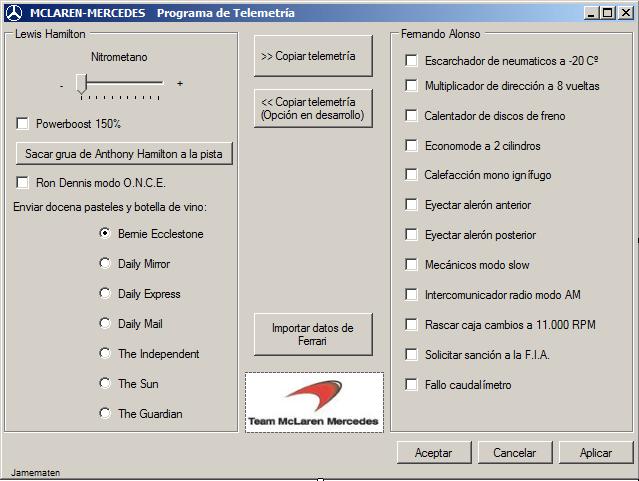The height and width of the screenshot is (481, 639).
Task: Pick The Independent radio option
Action: (x=105, y=353)
